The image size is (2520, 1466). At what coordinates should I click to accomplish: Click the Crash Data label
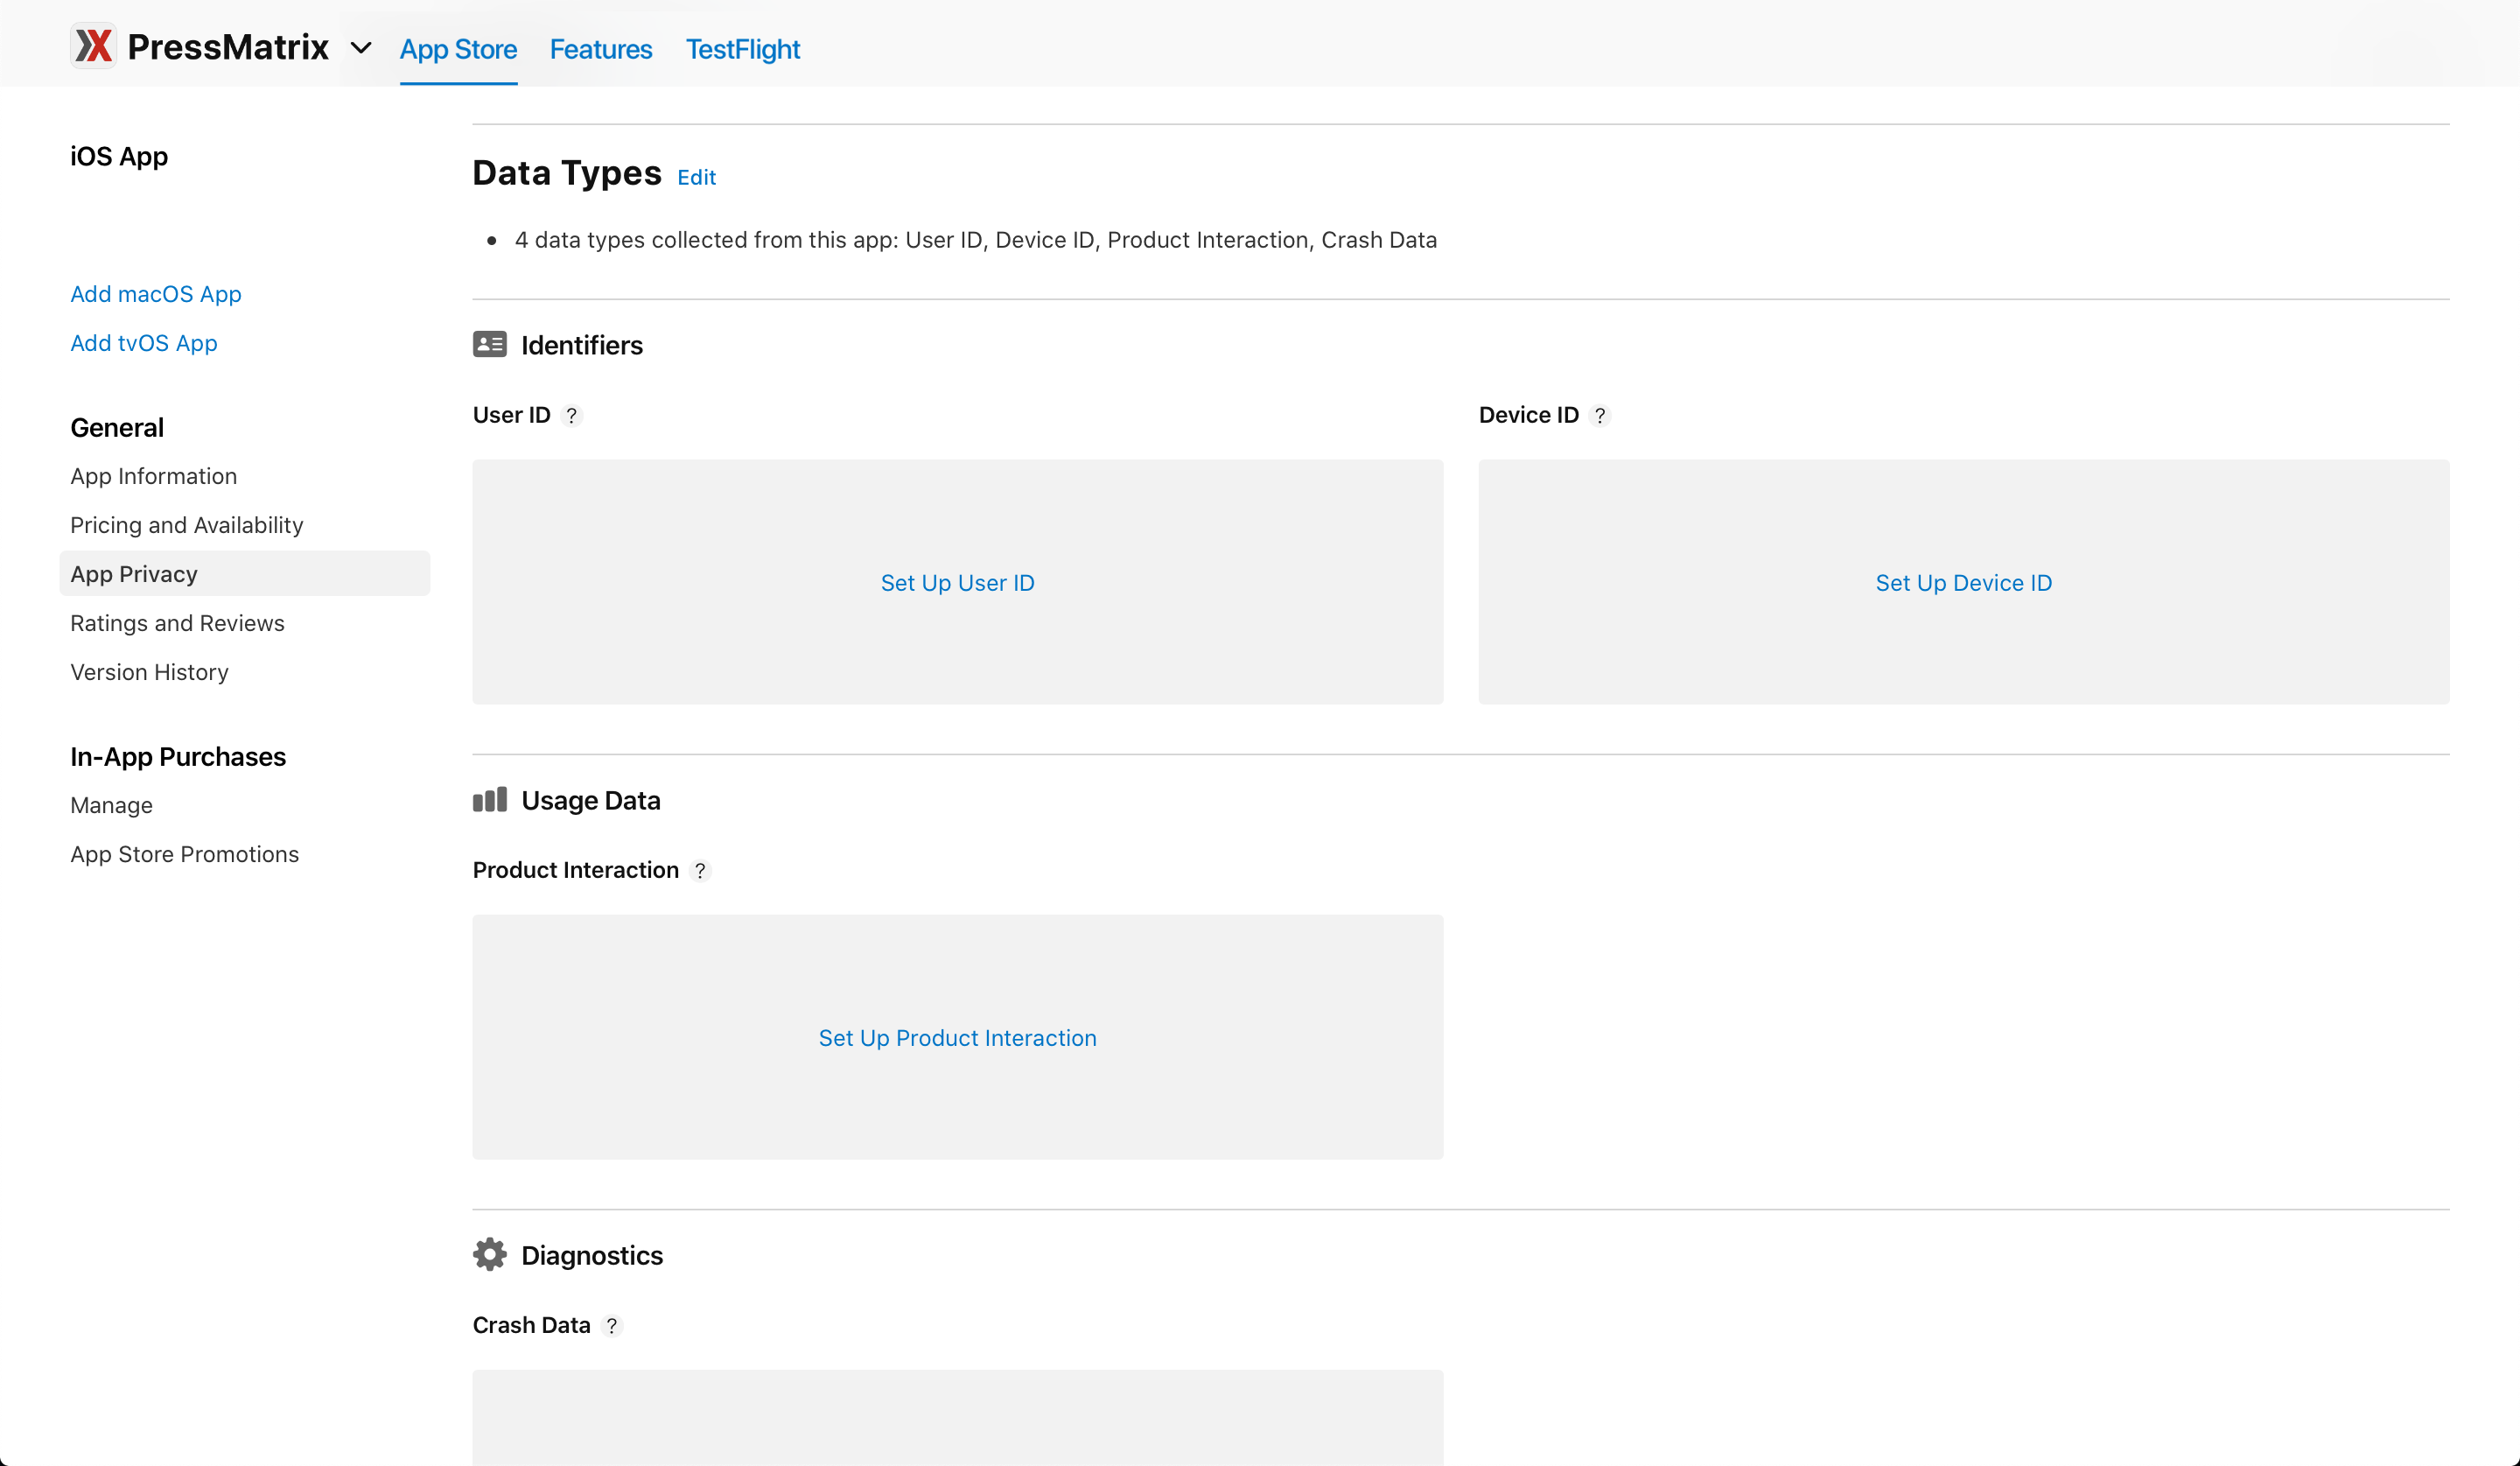tap(532, 1325)
